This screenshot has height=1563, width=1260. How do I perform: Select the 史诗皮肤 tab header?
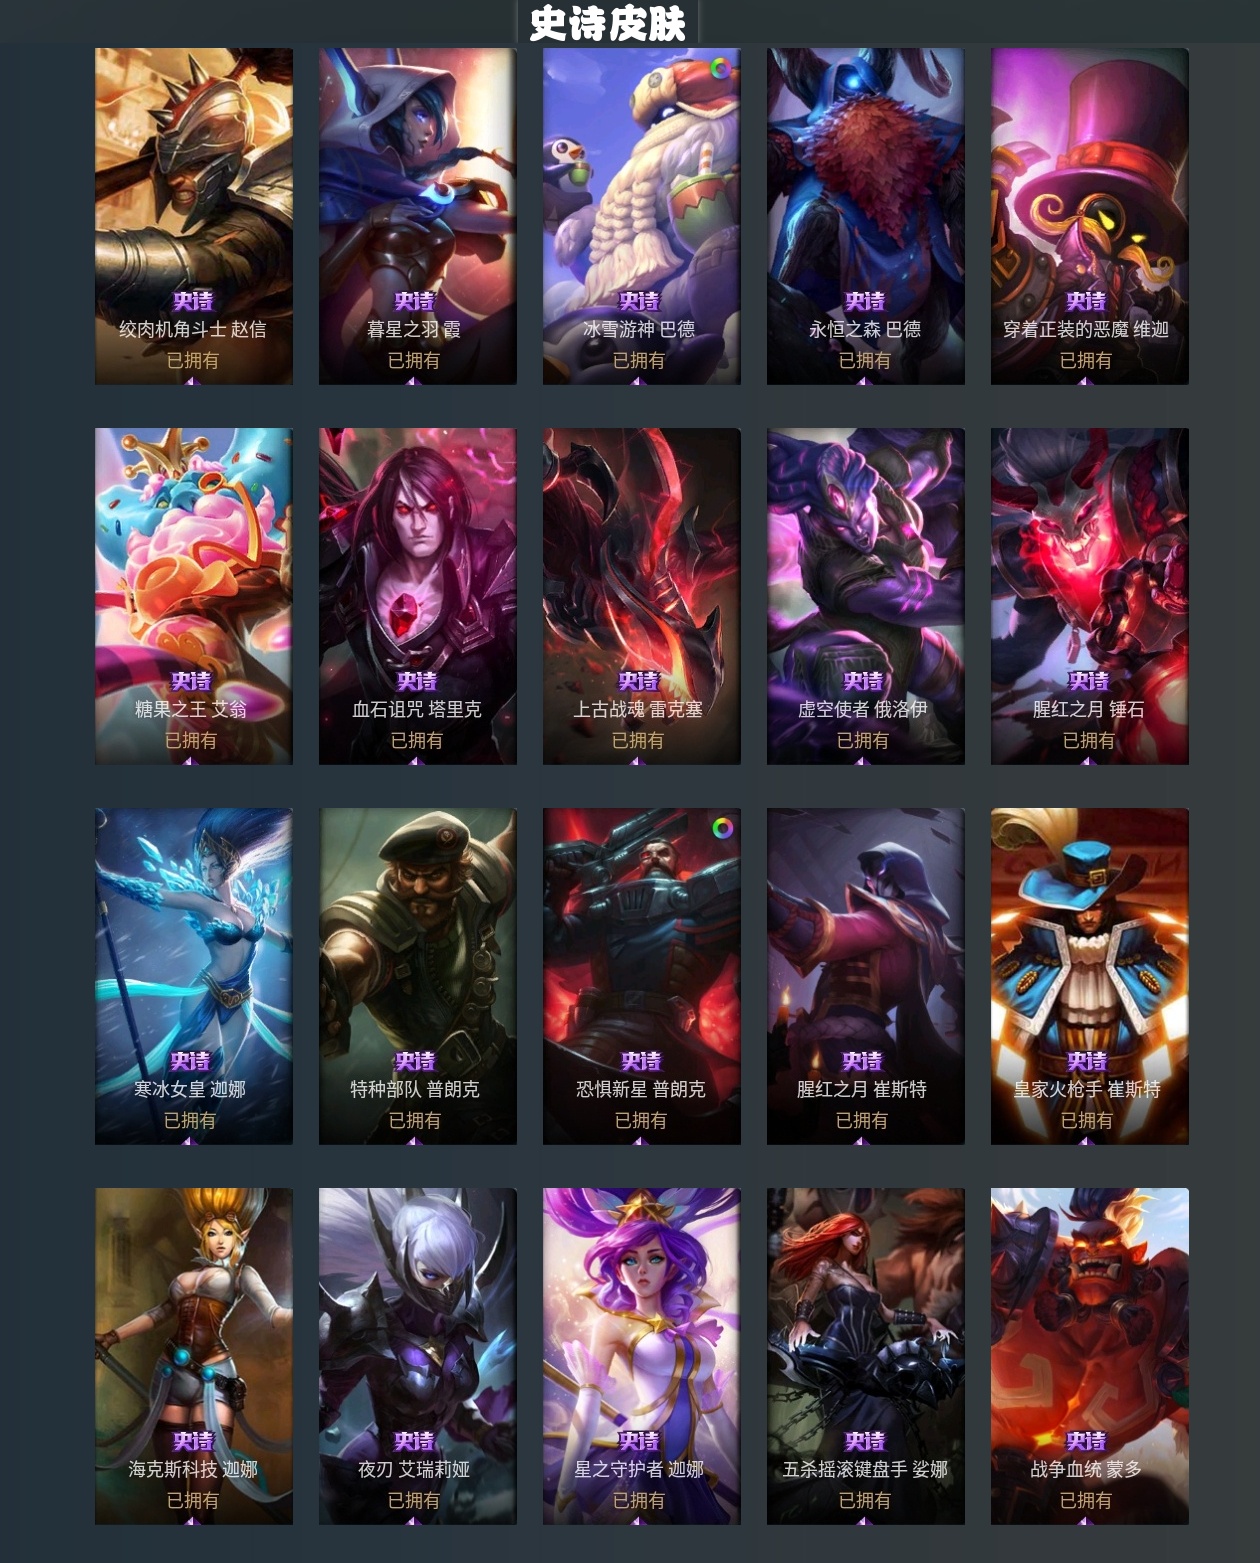607,23
